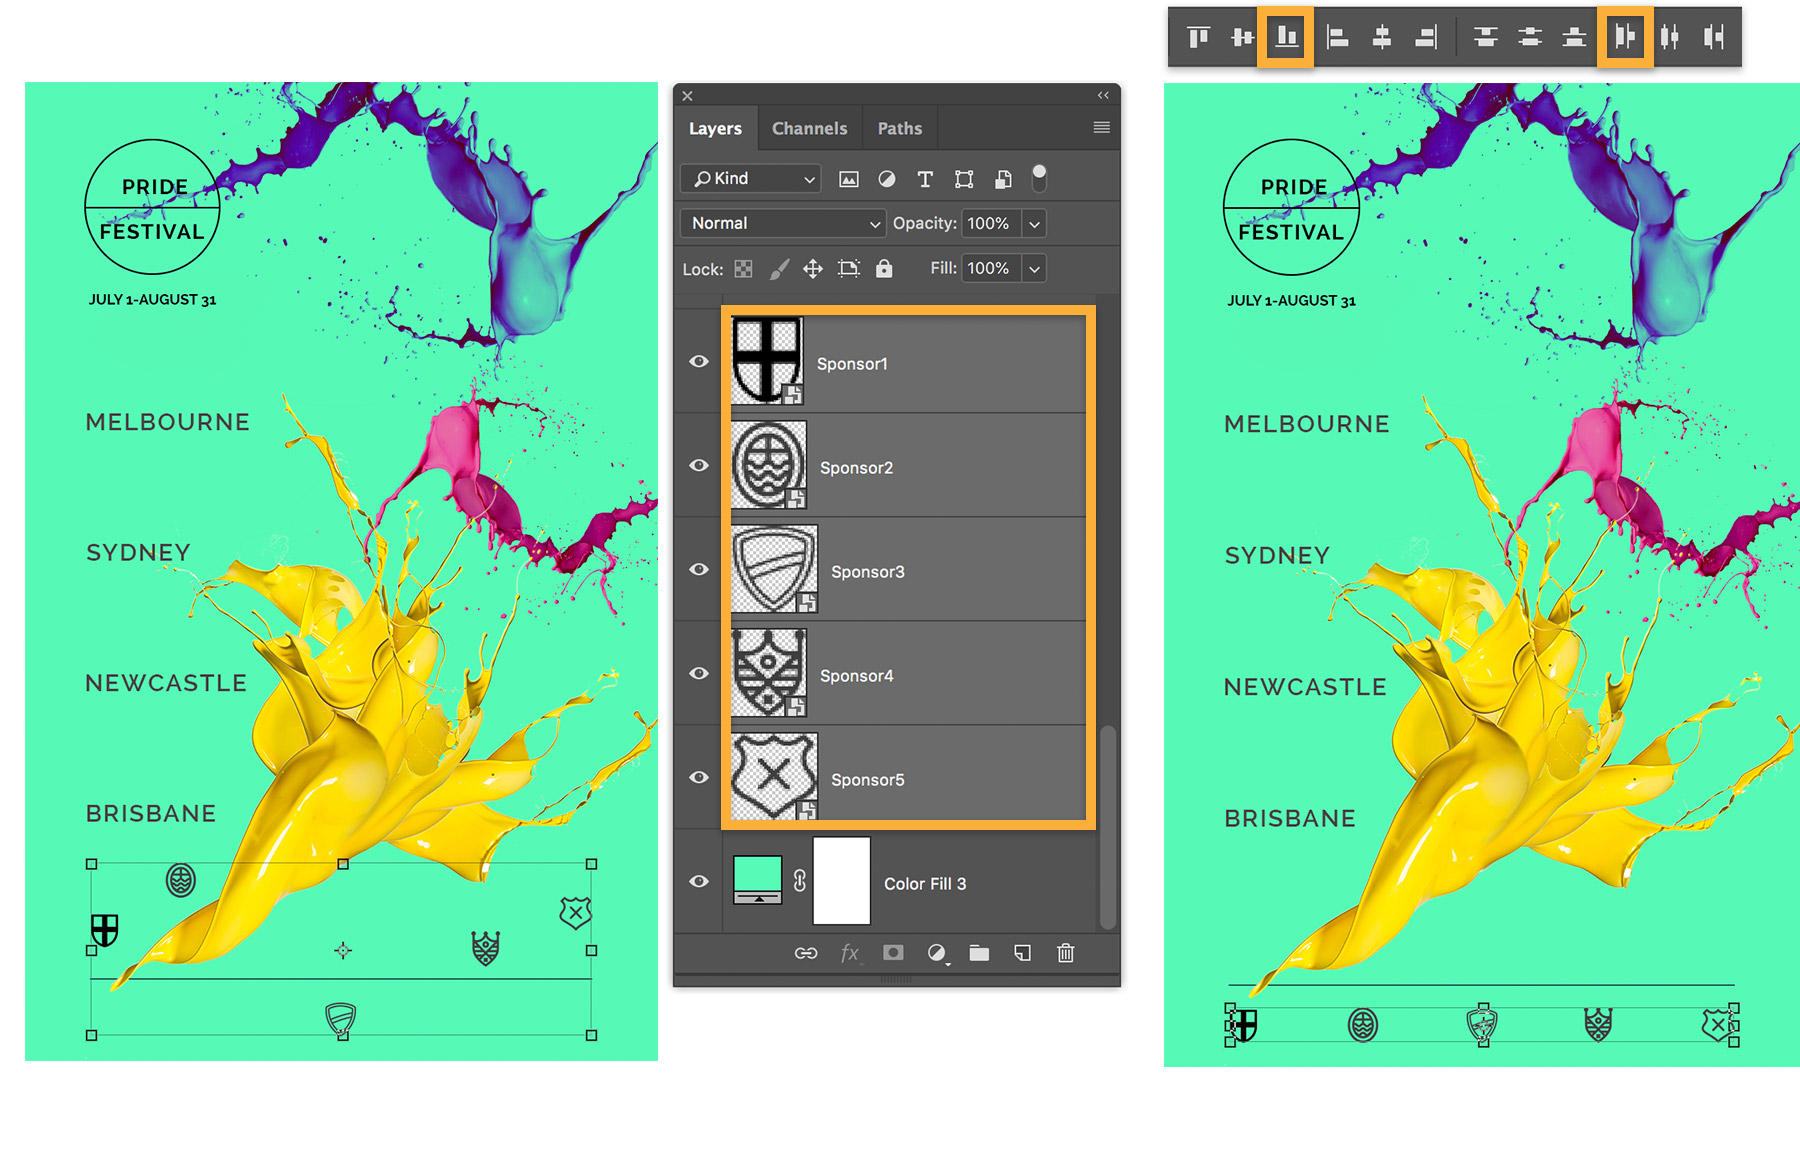Enable Lock position for the layer

point(813,268)
